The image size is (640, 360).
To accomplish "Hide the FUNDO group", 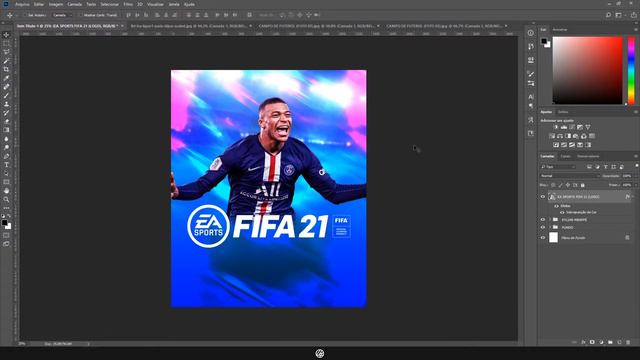I will 543,227.
